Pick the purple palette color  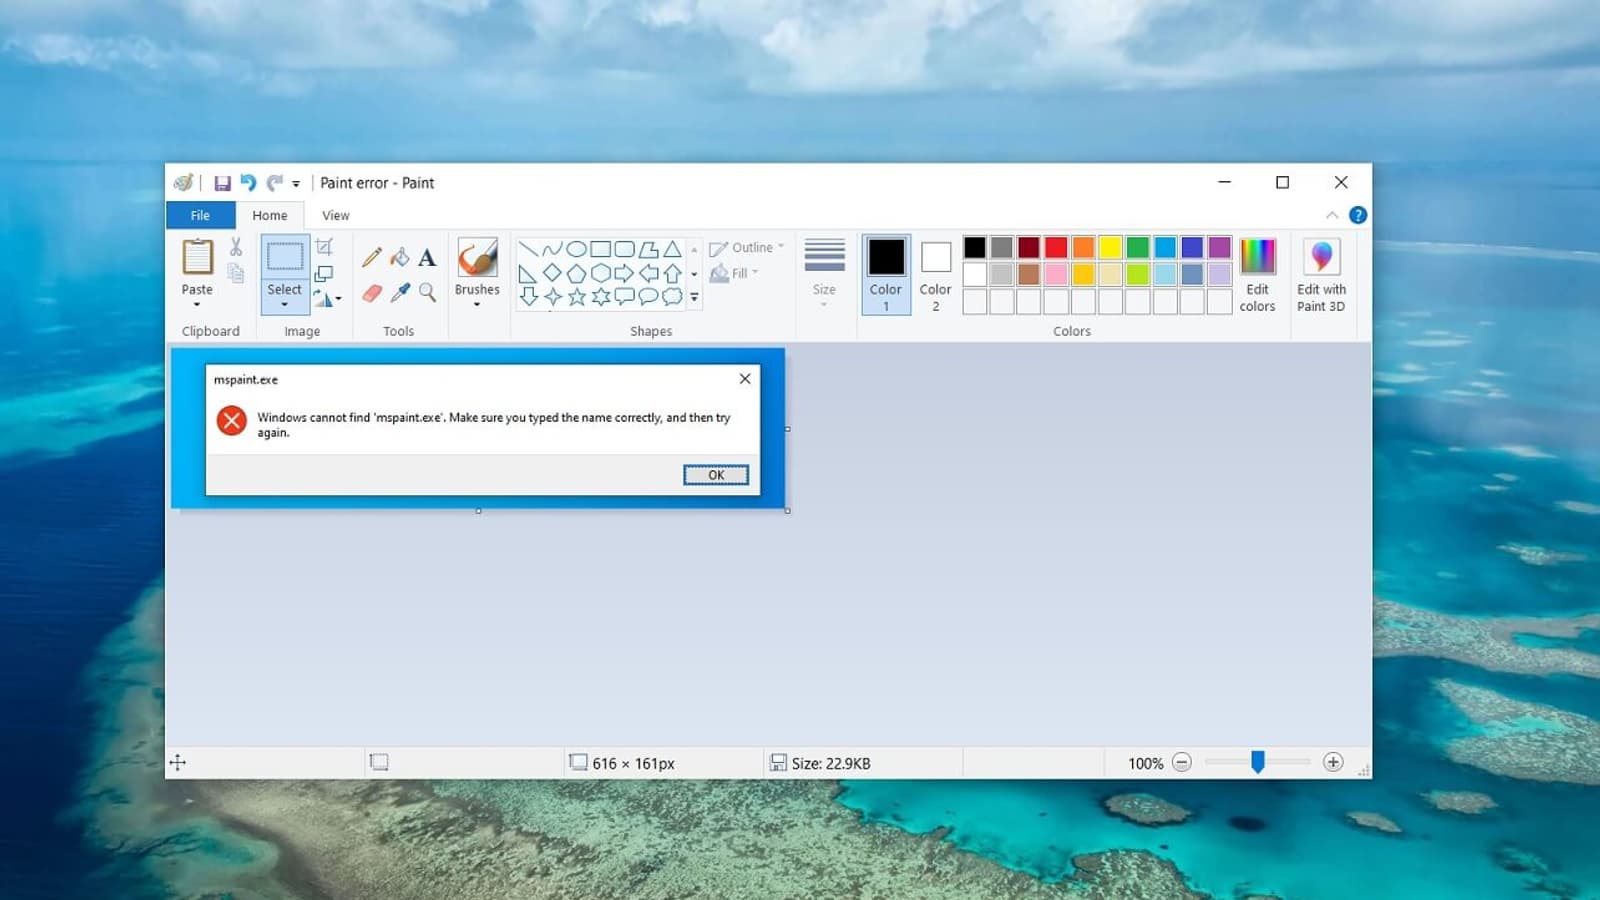tap(1219, 247)
